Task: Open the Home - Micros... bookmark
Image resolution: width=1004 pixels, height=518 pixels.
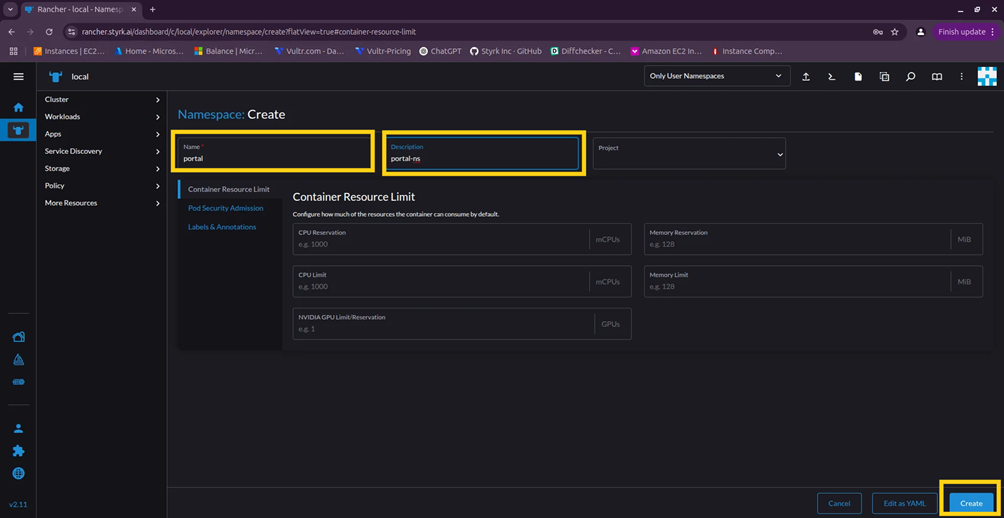Action: [149, 51]
